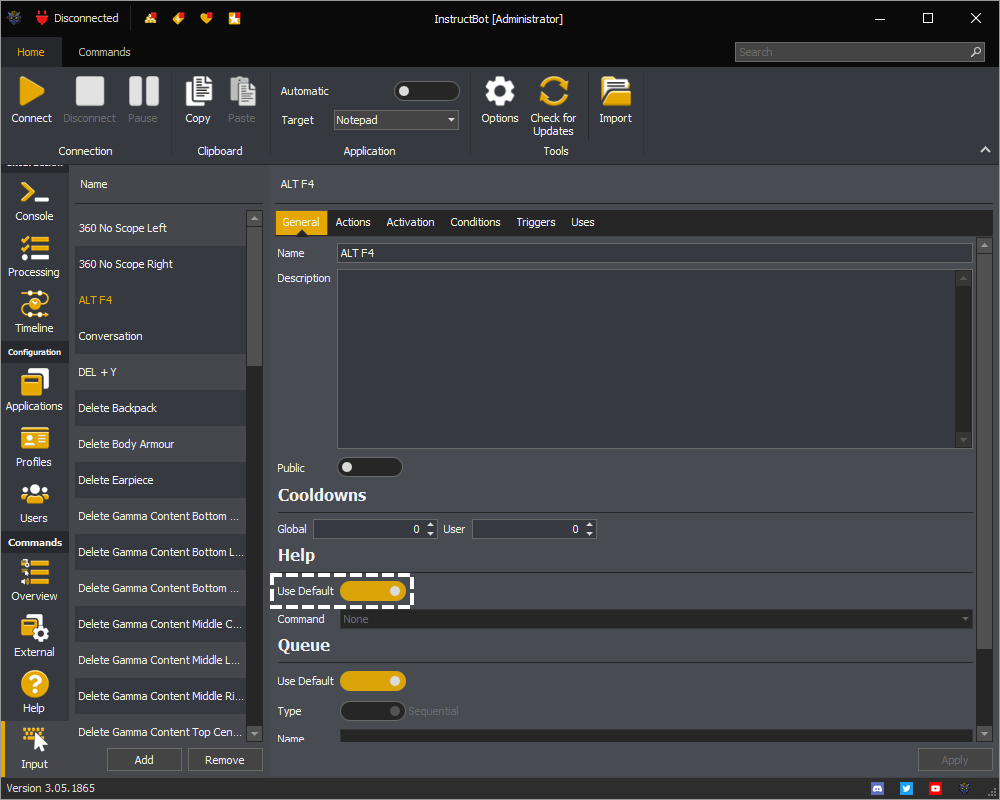
Task: Decrease the User cooldown value
Action: pos(589,533)
